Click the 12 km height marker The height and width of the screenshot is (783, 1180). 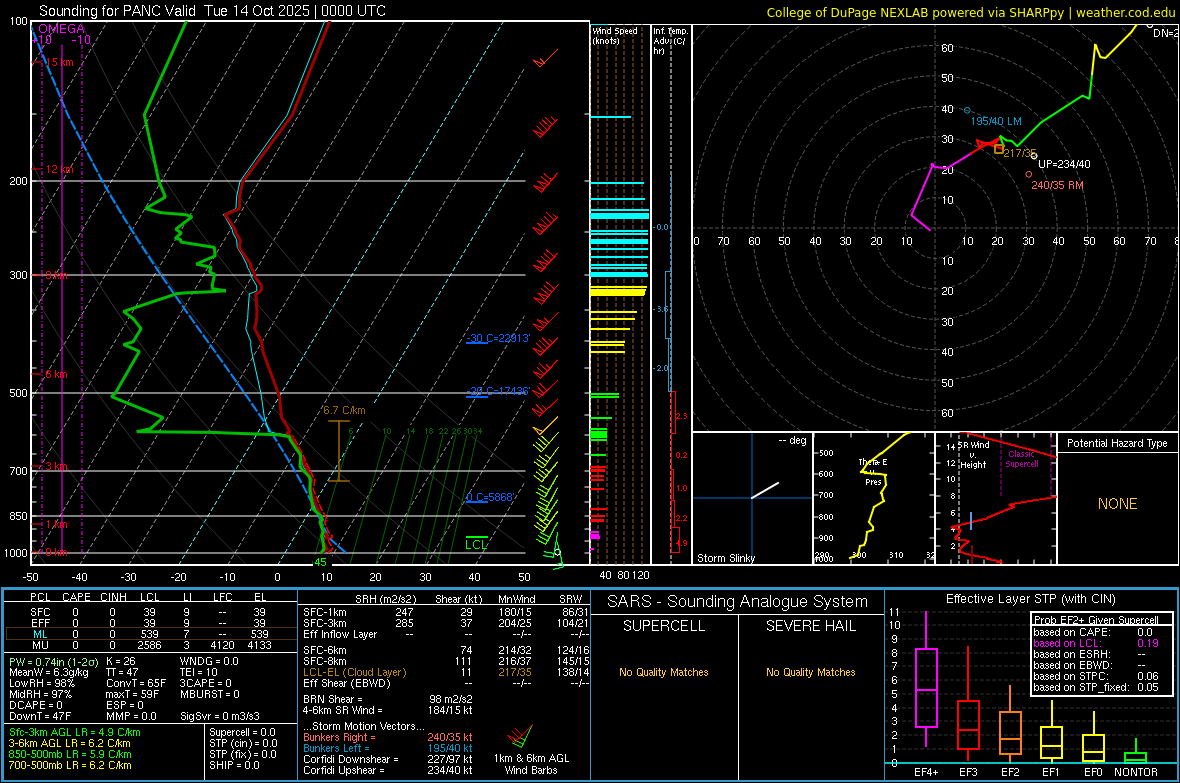coord(59,169)
